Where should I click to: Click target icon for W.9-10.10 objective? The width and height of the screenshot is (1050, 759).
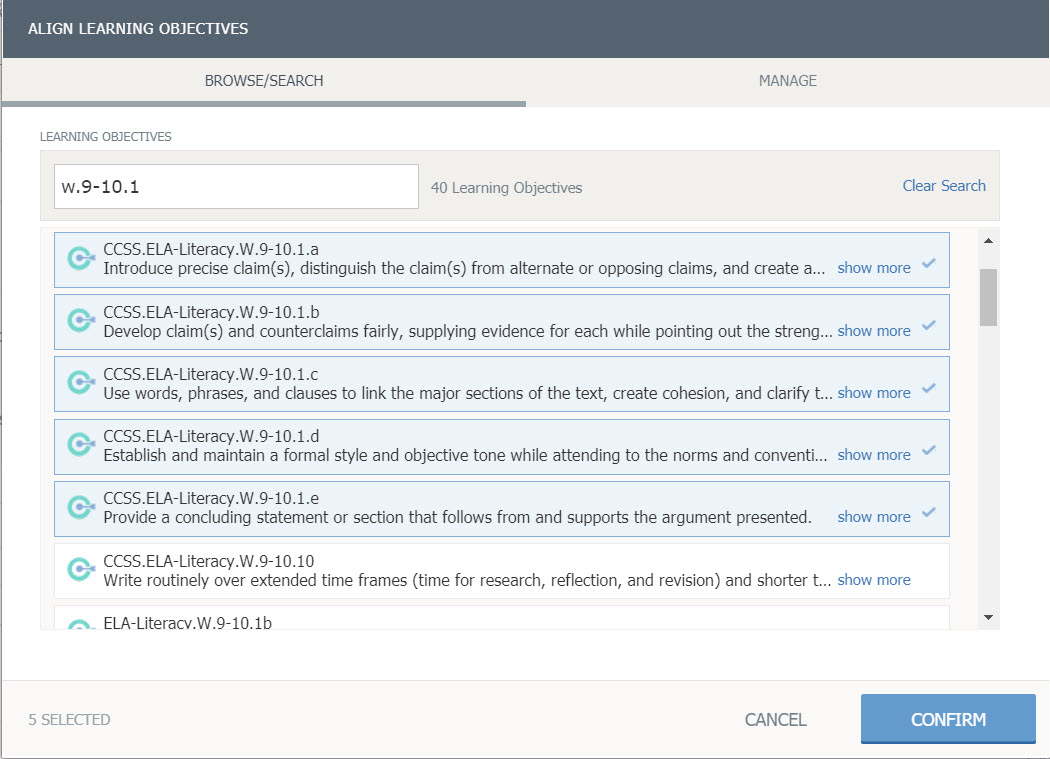click(x=80, y=570)
